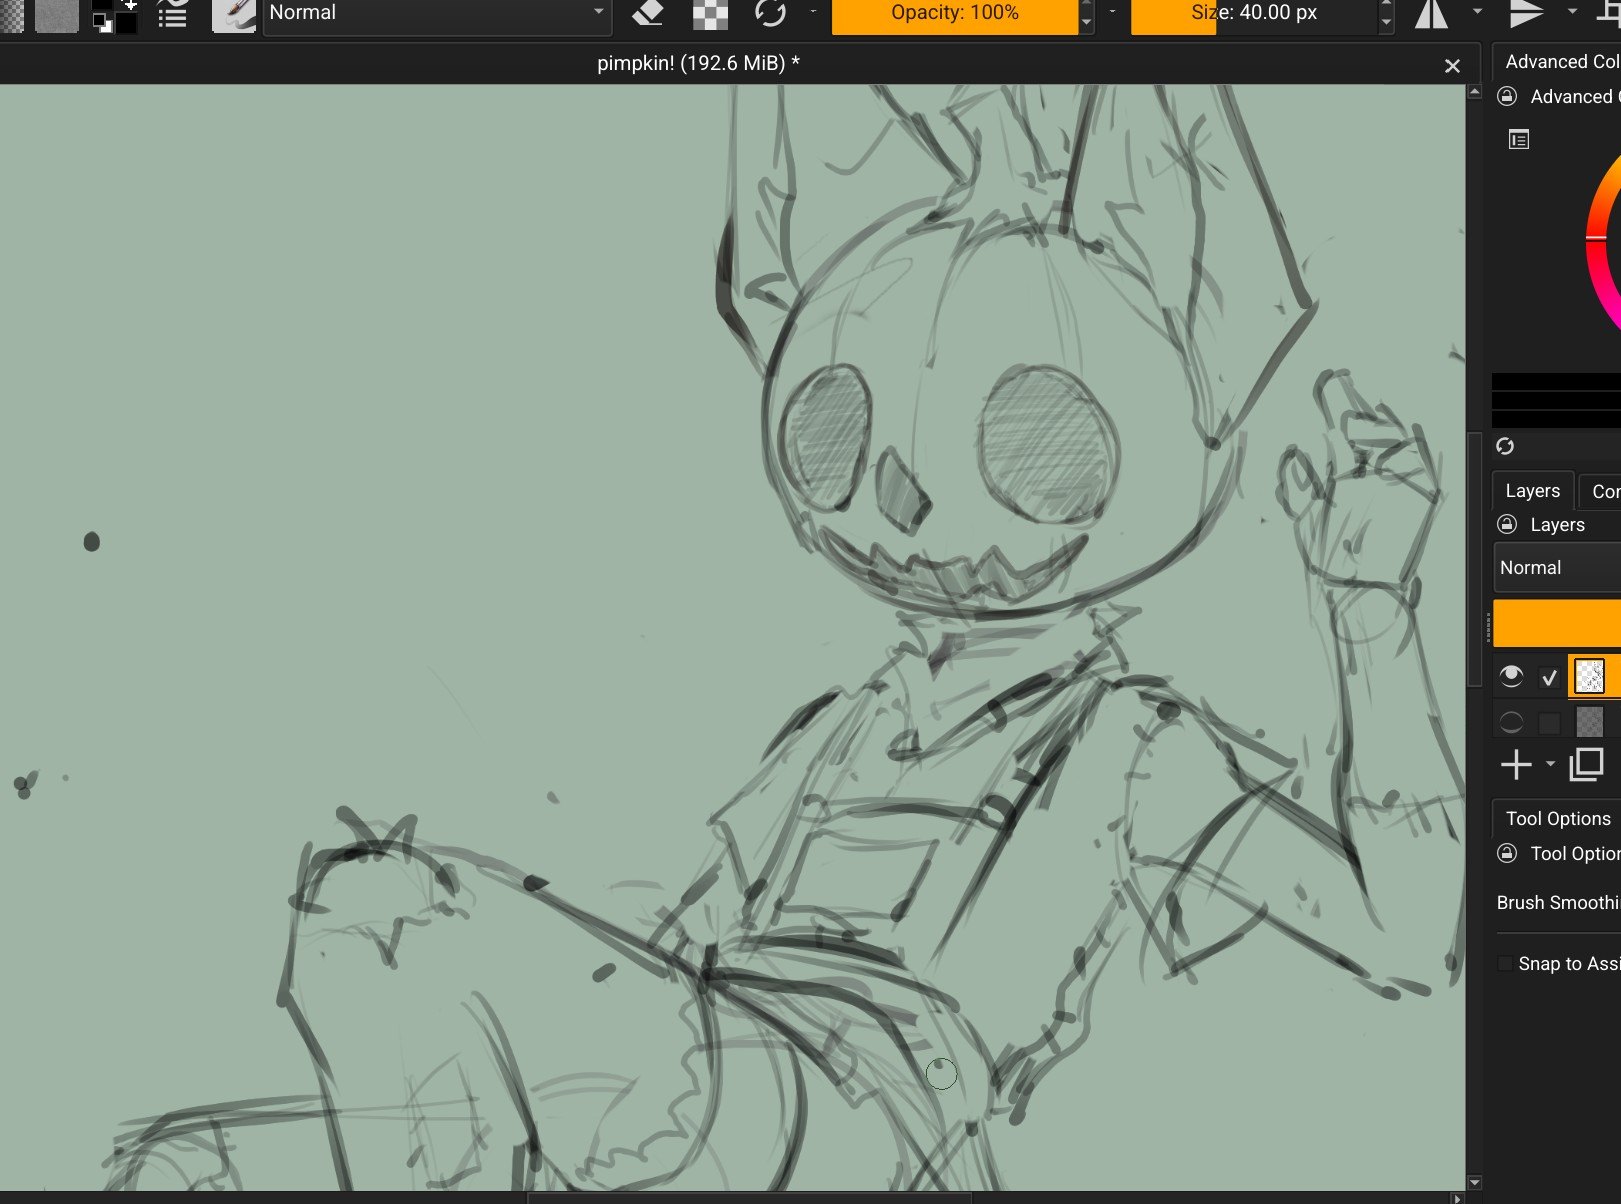
Task: Enable horizontal mirror tool
Action: [x=1431, y=13]
